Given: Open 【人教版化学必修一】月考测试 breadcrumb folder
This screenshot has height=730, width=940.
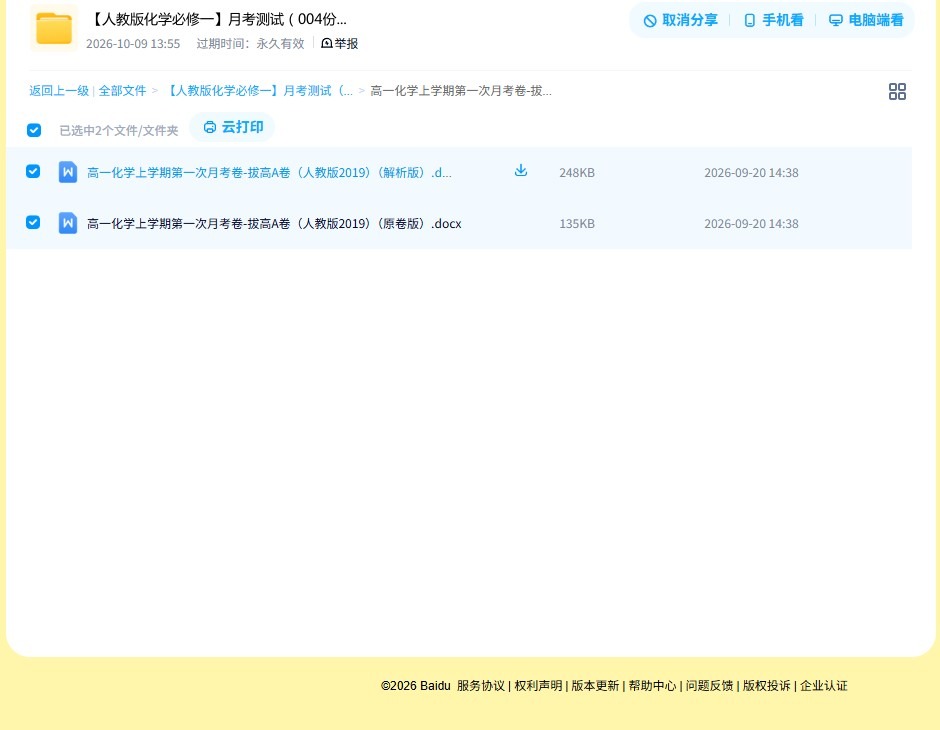Looking at the screenshot, I should (258, 91).
